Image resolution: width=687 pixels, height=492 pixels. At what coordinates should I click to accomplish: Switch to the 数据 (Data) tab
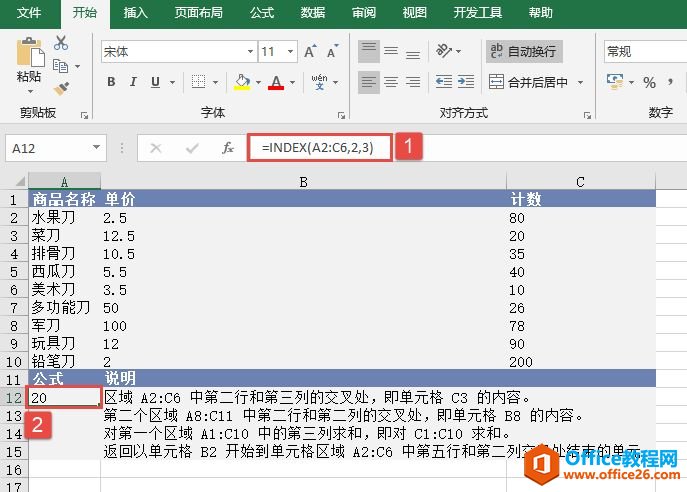(x=313, y=13)
